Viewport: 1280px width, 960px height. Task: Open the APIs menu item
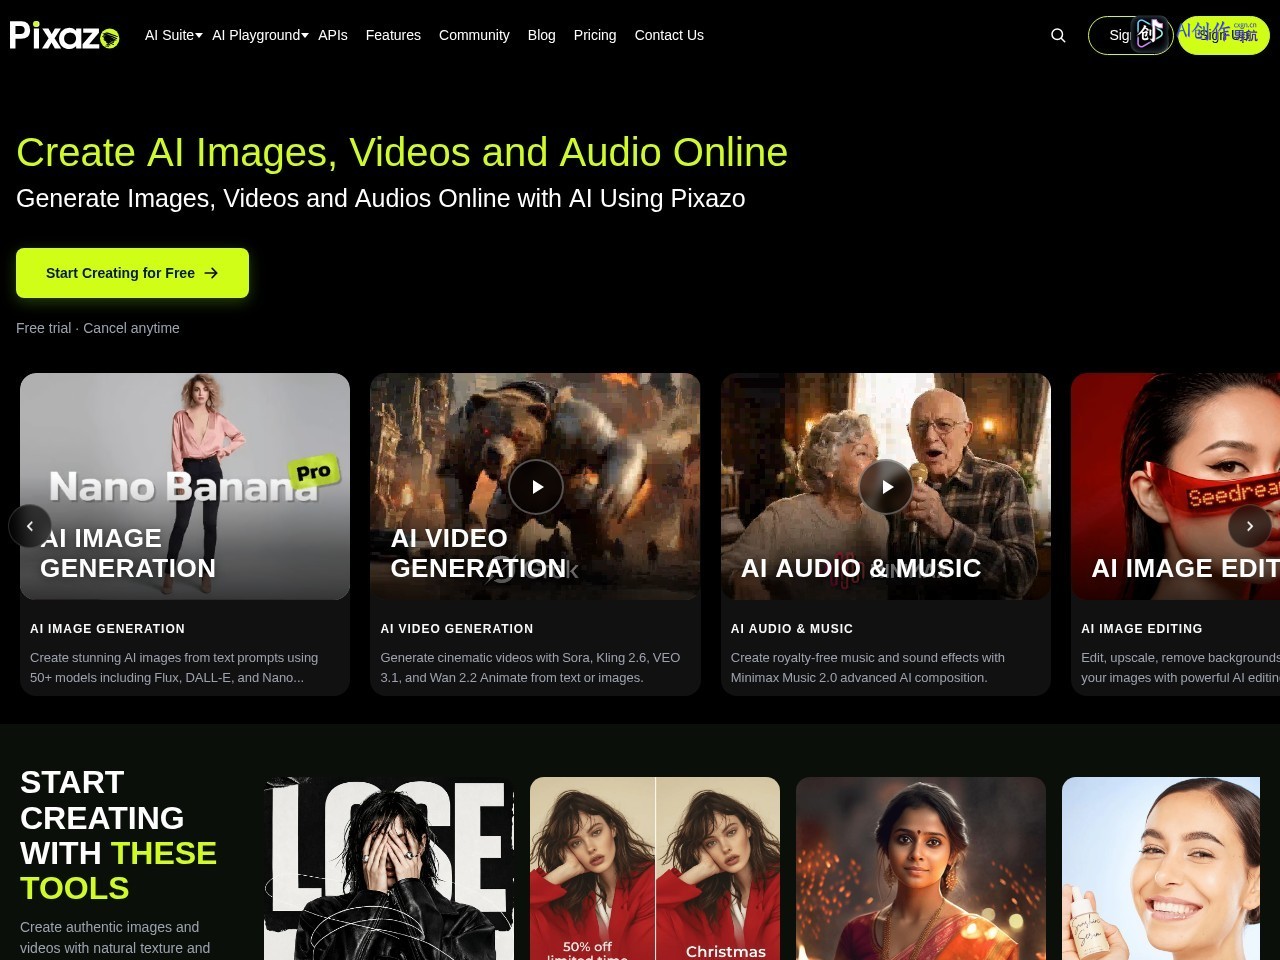tap(333, 35)
